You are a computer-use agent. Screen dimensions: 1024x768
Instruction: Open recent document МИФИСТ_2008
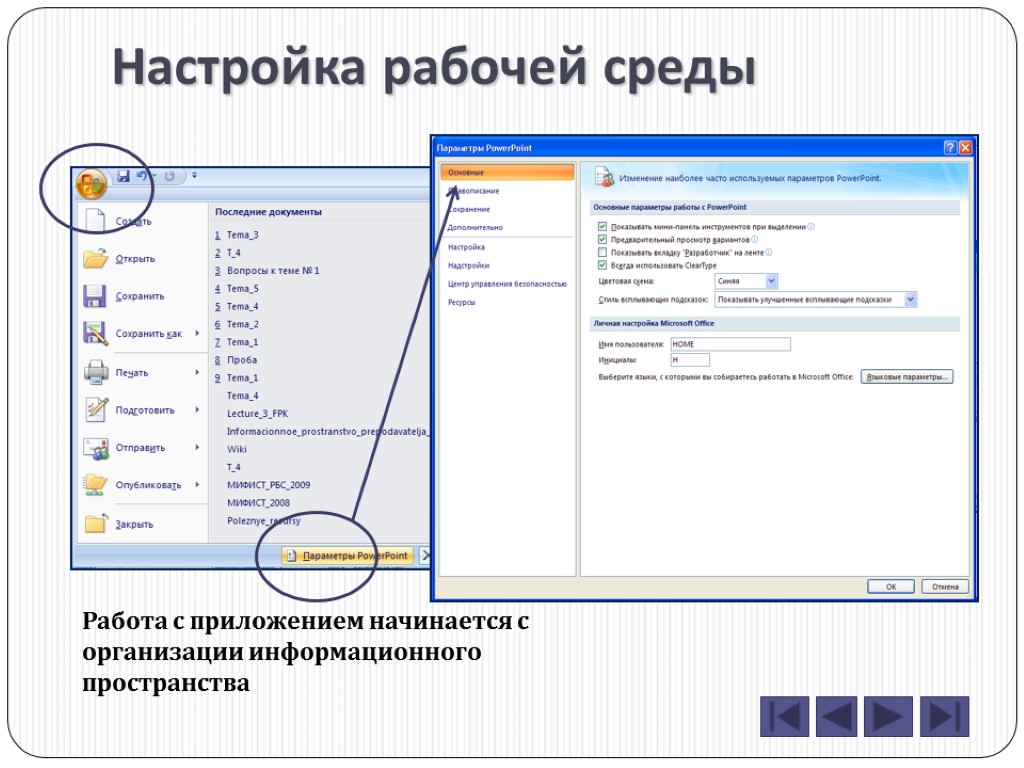coord(258,503)
